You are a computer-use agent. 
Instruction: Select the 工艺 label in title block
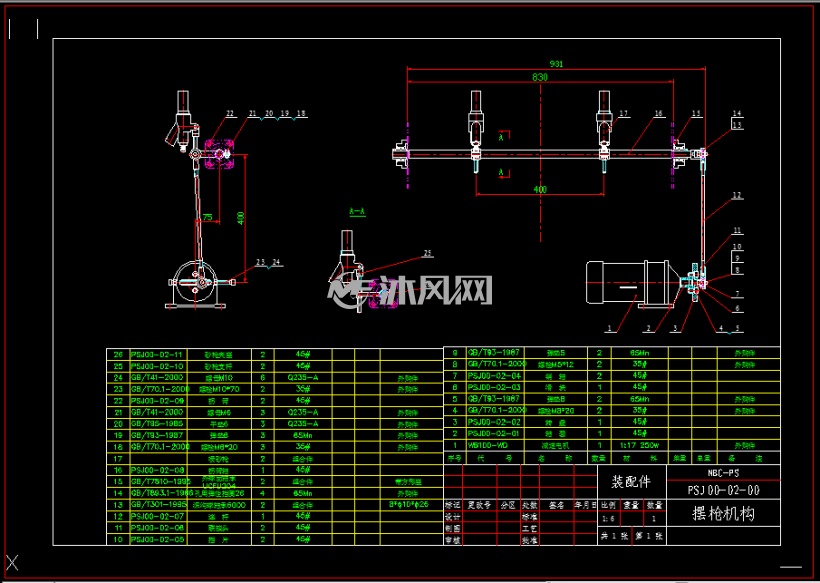tap(529, 529)
